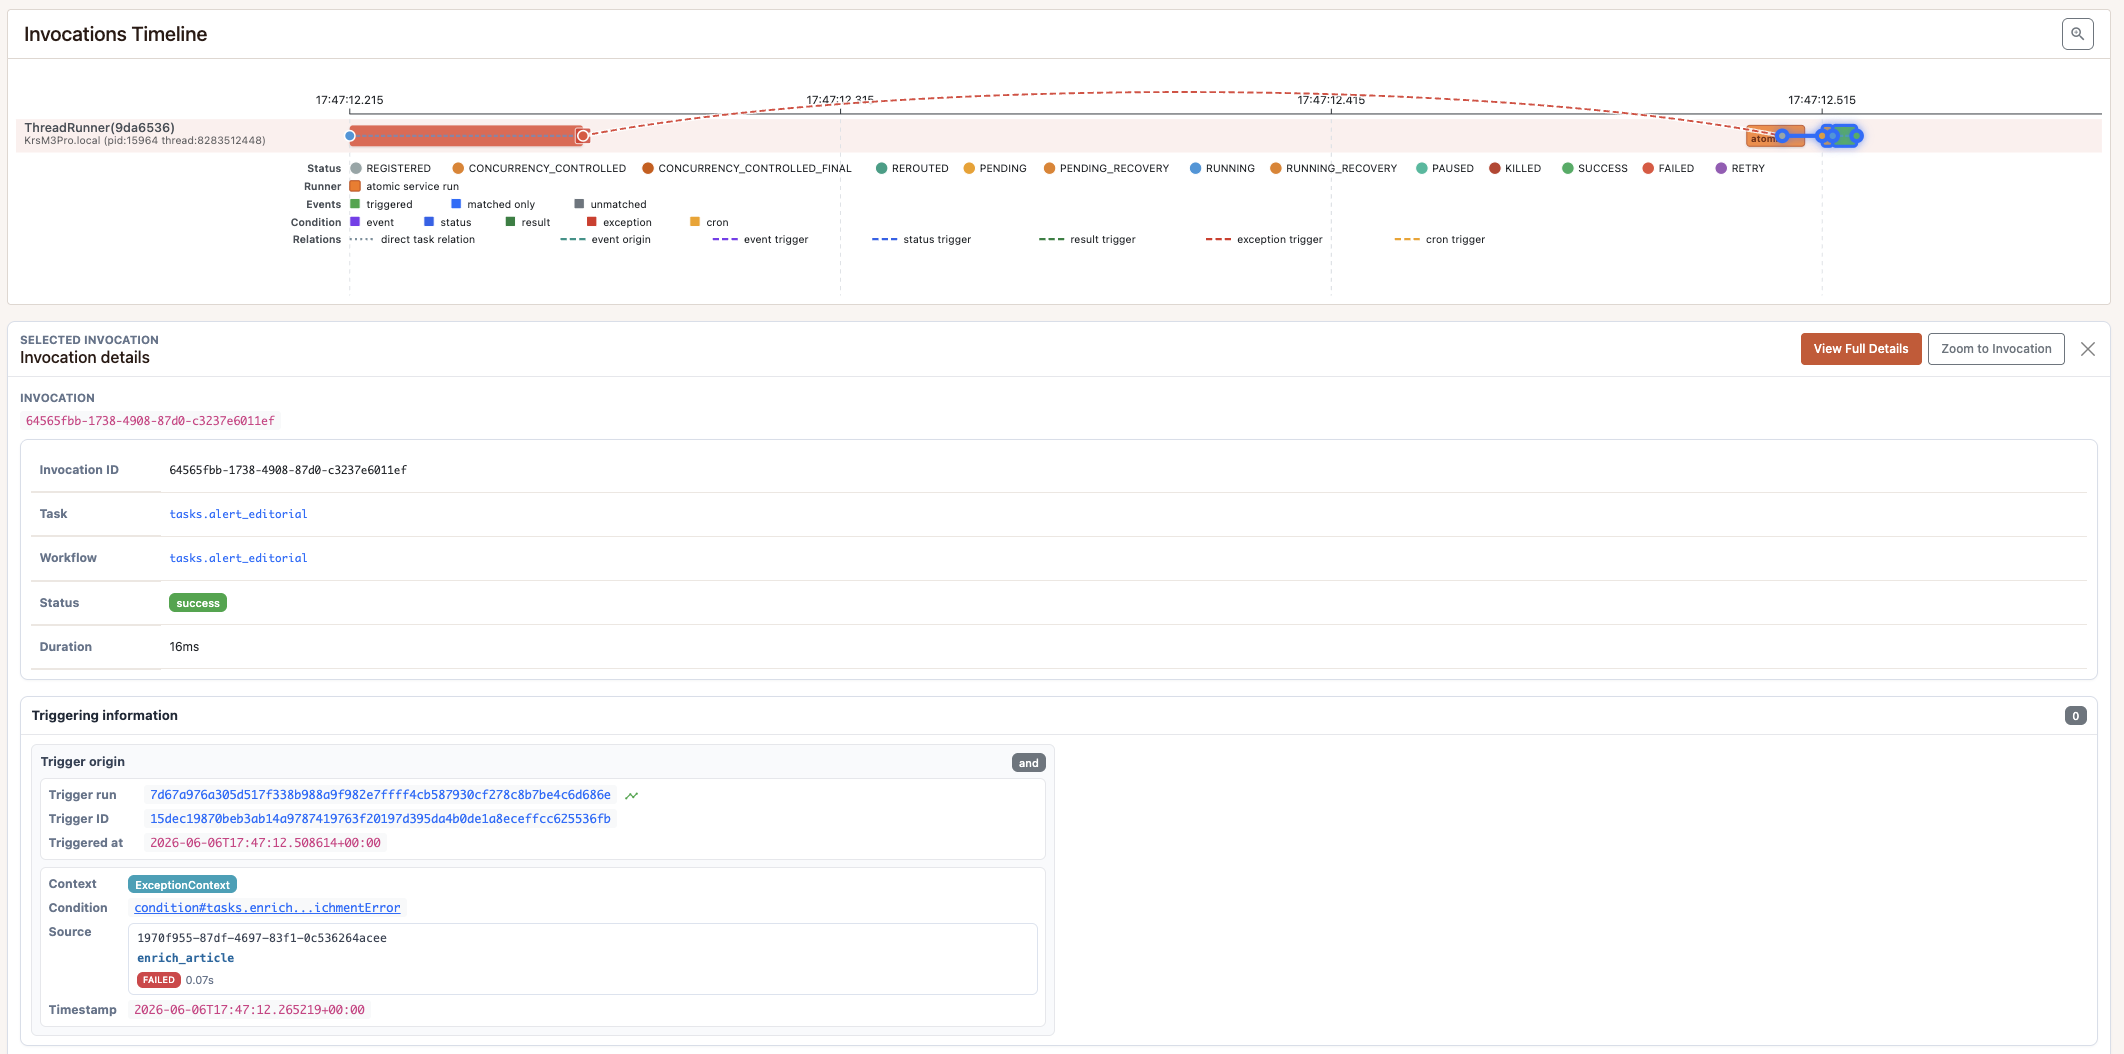Click exception condition legend square
The image size is (2124, 1054).
592,222
